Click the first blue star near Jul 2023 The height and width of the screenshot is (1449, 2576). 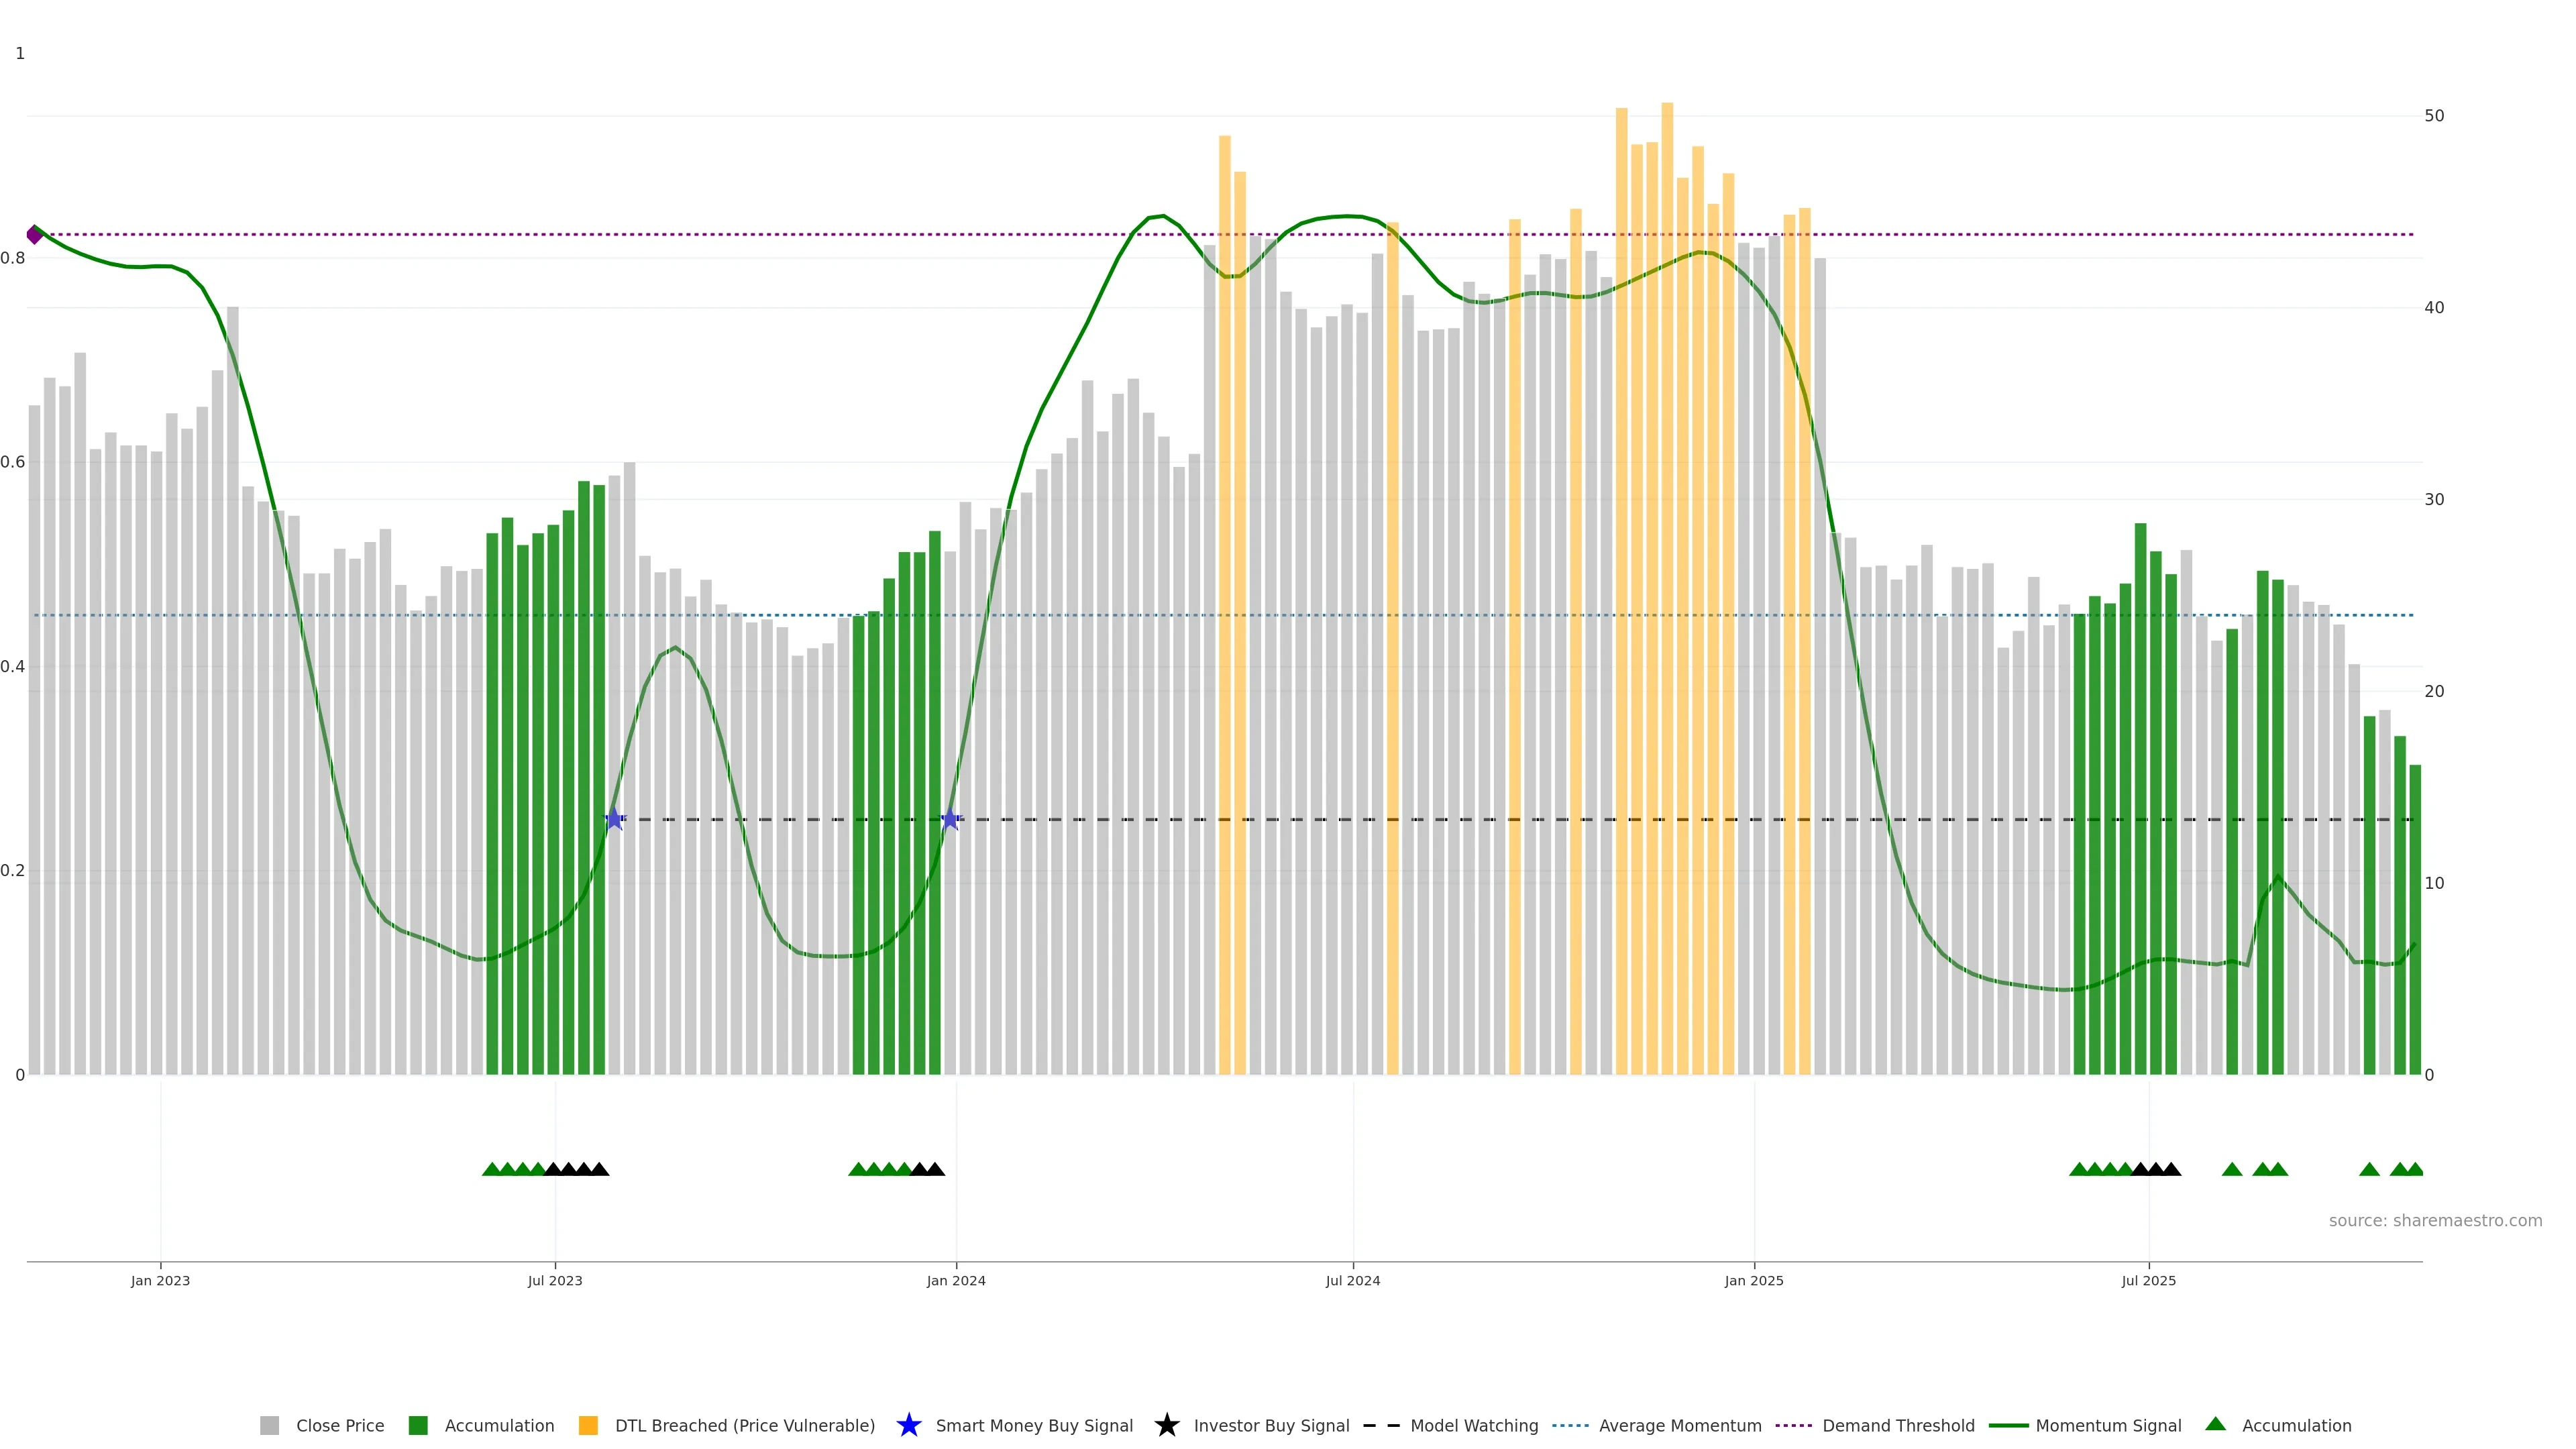(x=614, y=820)
